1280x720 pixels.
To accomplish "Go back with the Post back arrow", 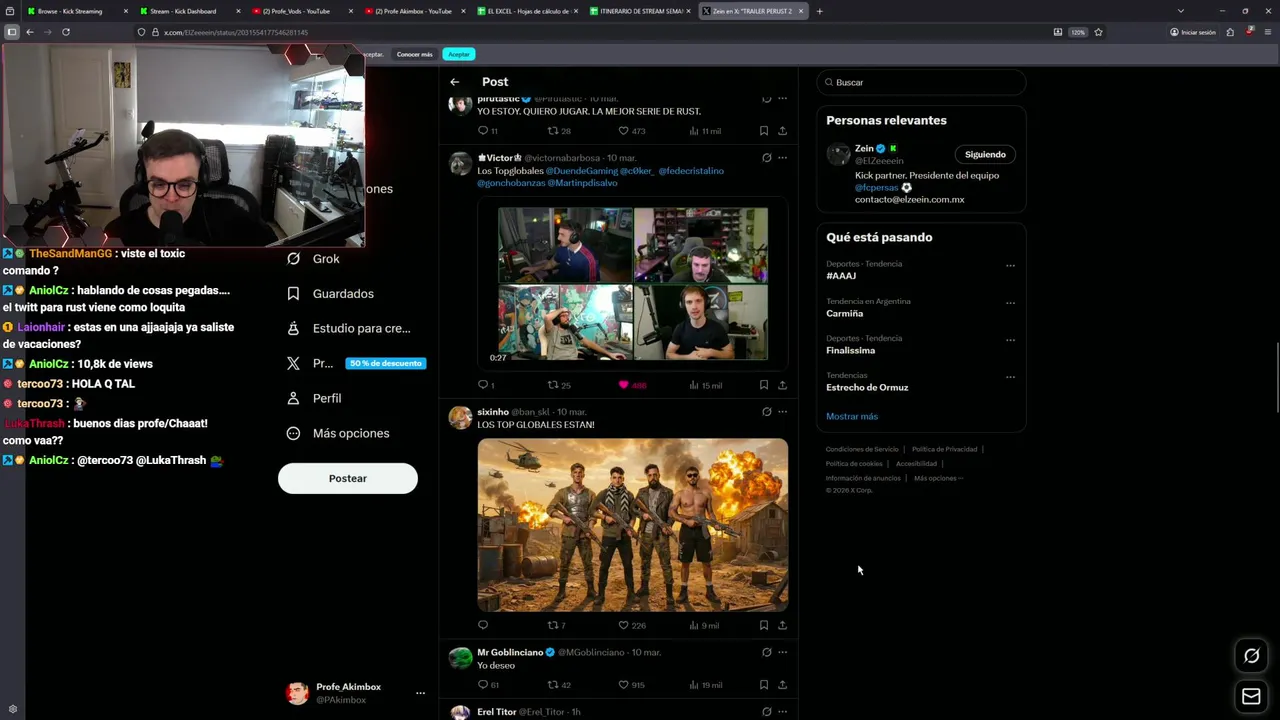I will [455, 82].
